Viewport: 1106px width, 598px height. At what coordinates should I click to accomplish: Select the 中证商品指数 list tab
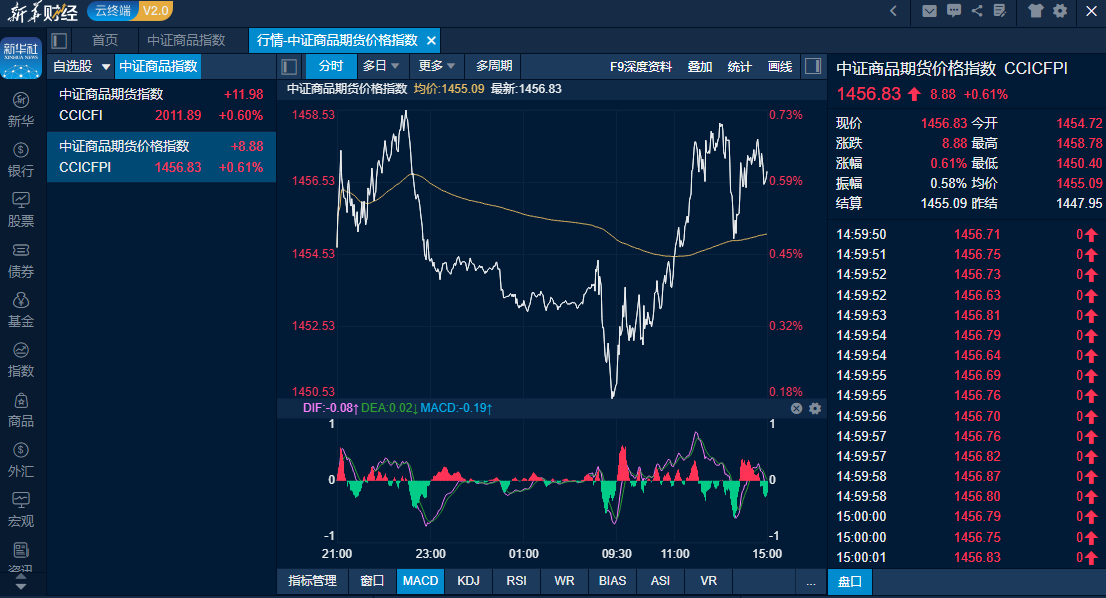point(158,66)
